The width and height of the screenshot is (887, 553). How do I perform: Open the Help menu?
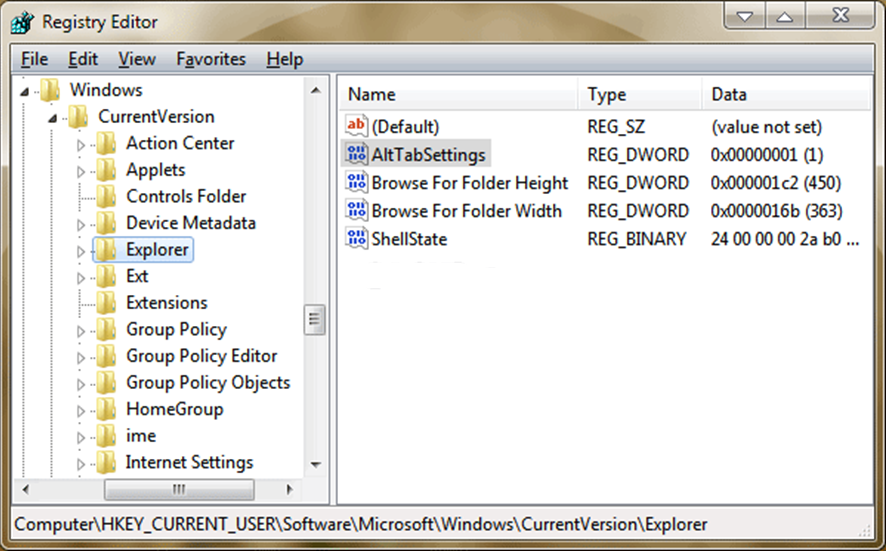(x=285, y=59)
